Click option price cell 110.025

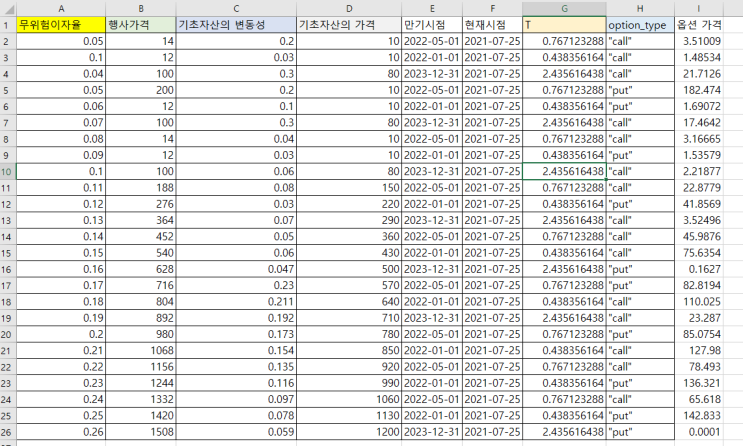click(x=698, y=302)
